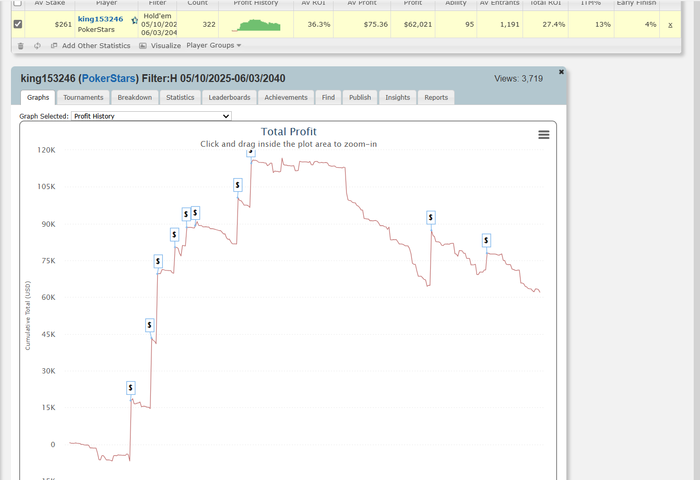
Task: Click the Profit value $62,021
Action: 418,25
